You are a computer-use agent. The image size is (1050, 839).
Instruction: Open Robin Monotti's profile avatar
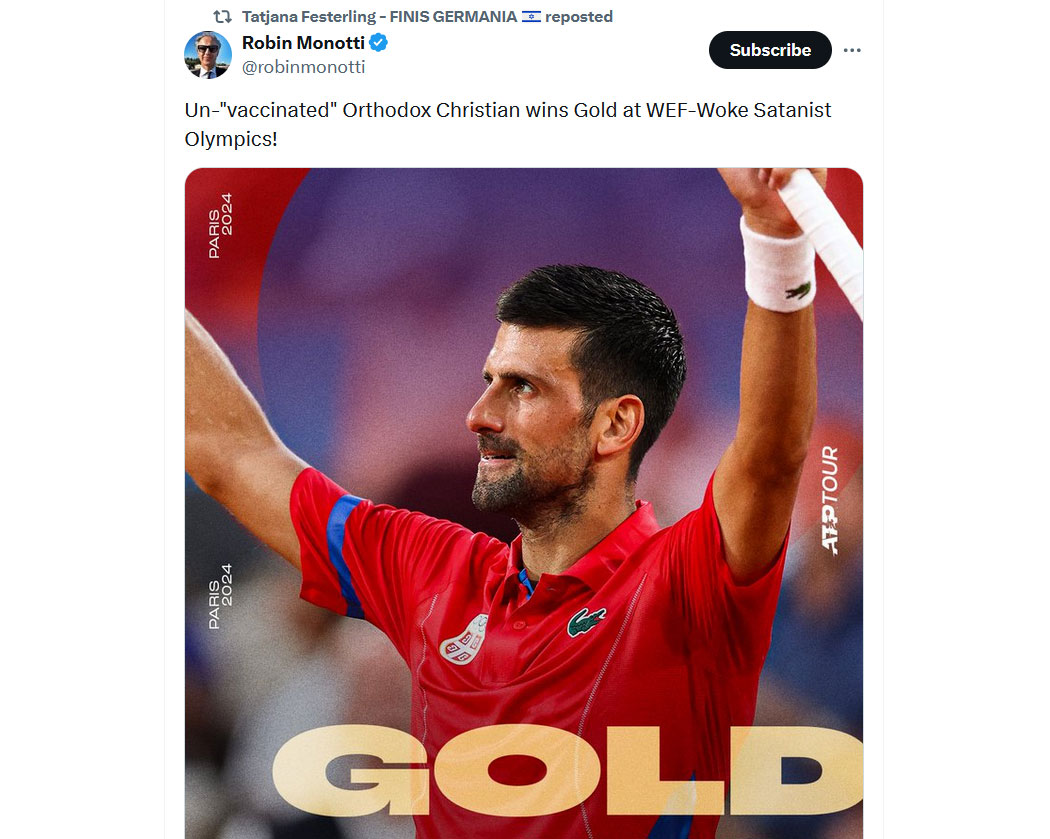click(208, 55)
